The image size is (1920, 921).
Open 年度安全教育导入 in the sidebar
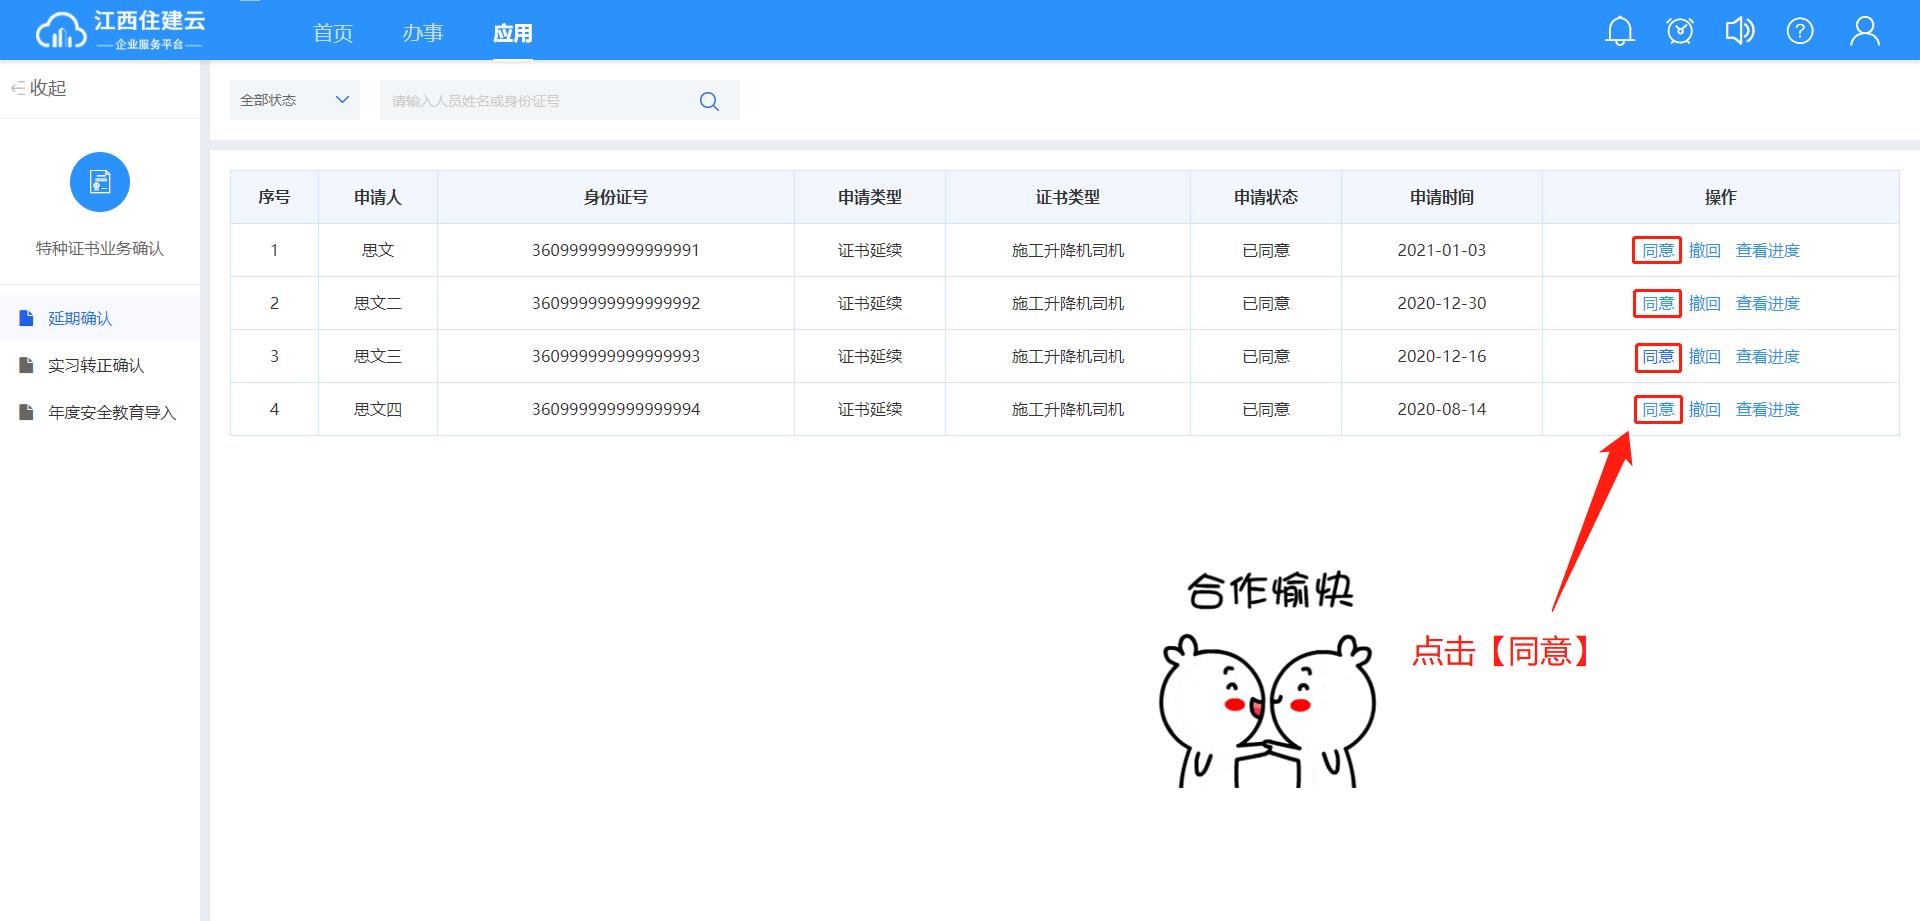[x=112, y=412]
